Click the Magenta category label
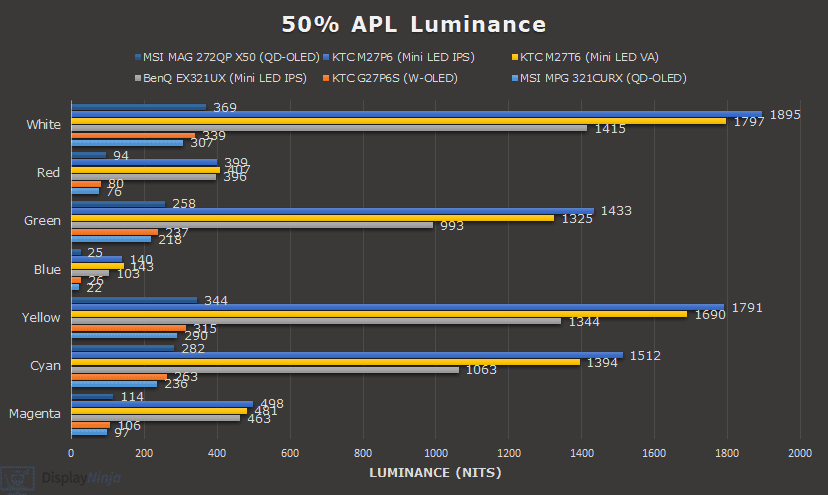 click(34, 414)
